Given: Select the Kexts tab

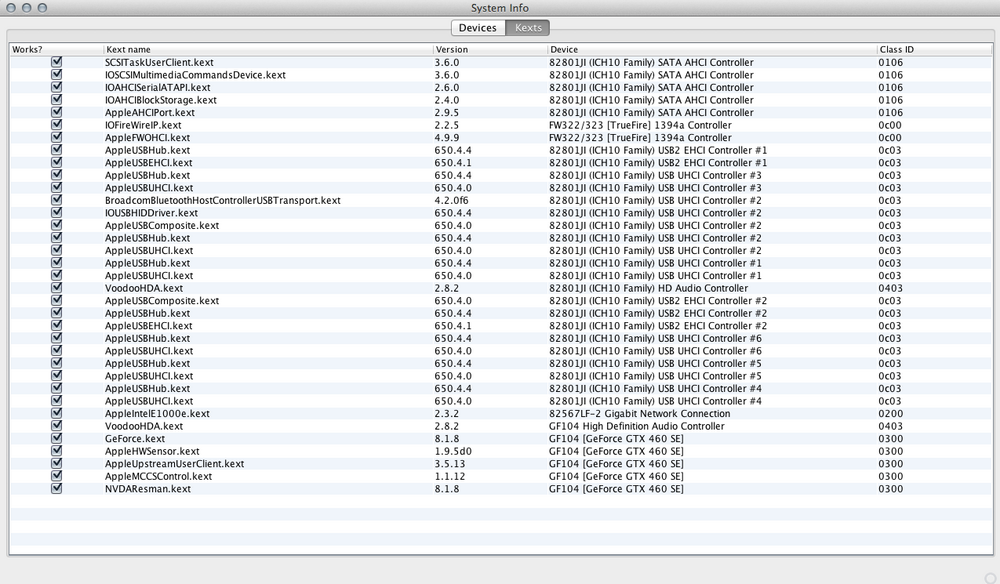Looking at the screenshot, I should pyautogui.click(x=528, y=28).
